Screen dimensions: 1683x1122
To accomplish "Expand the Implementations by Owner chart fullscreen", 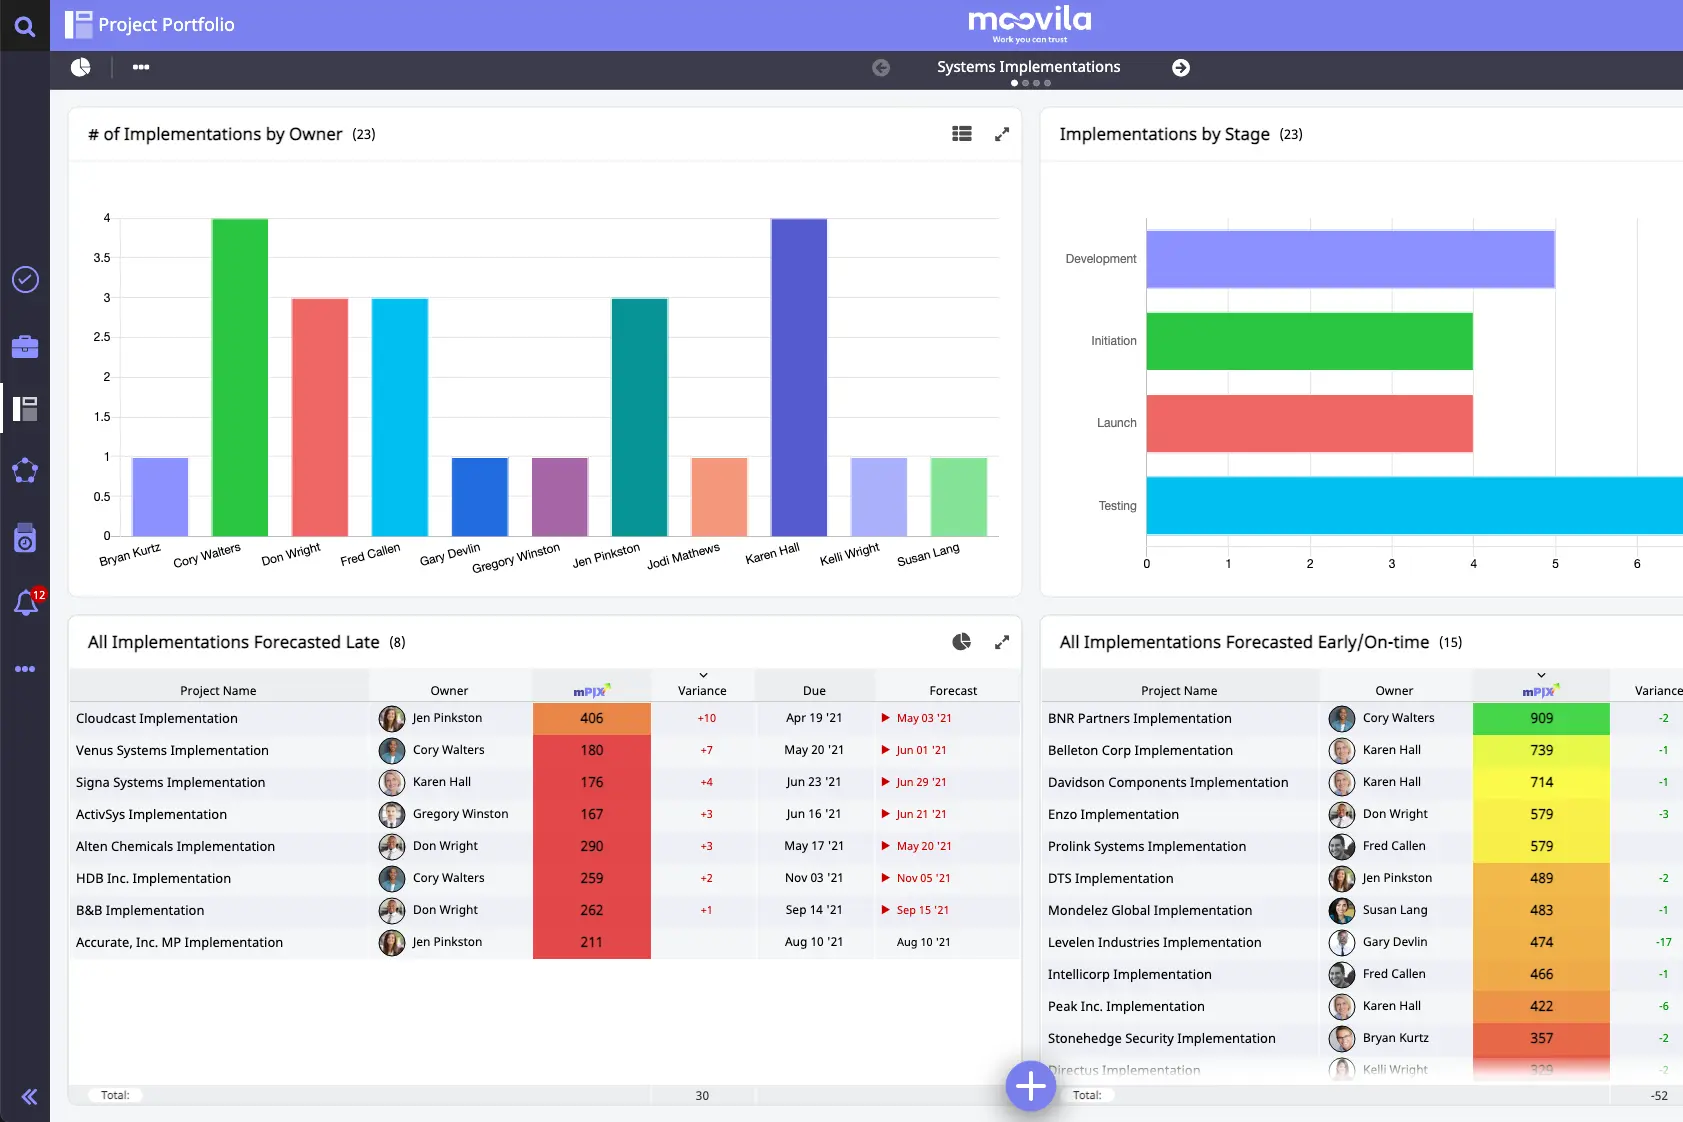I will [1003, 133].
